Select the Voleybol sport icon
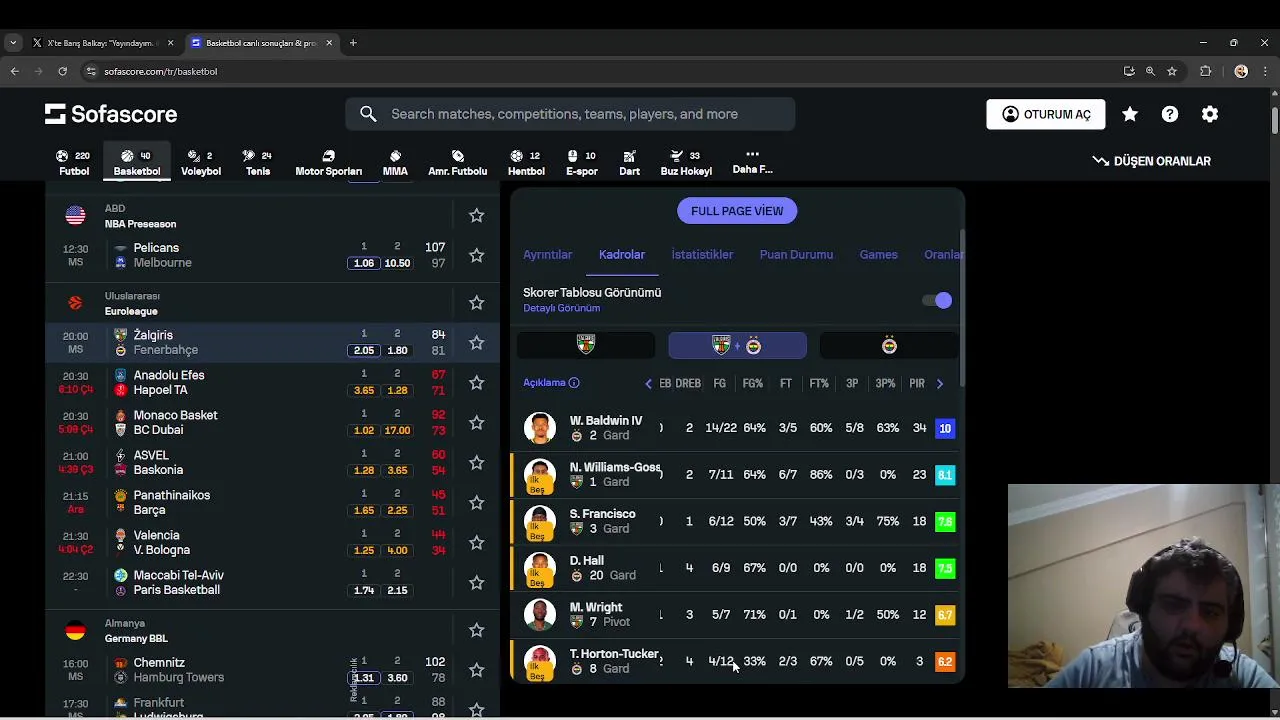1280x720 pixels. coord(200,163)
